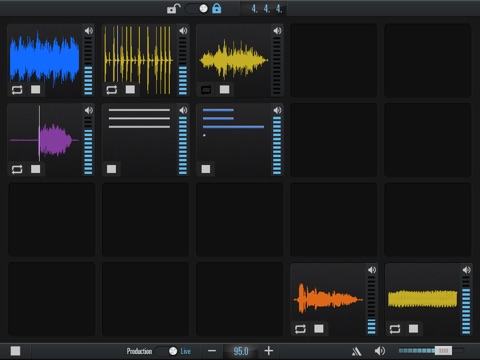Click the blue locked padlock icon

[x=217, y=8]
